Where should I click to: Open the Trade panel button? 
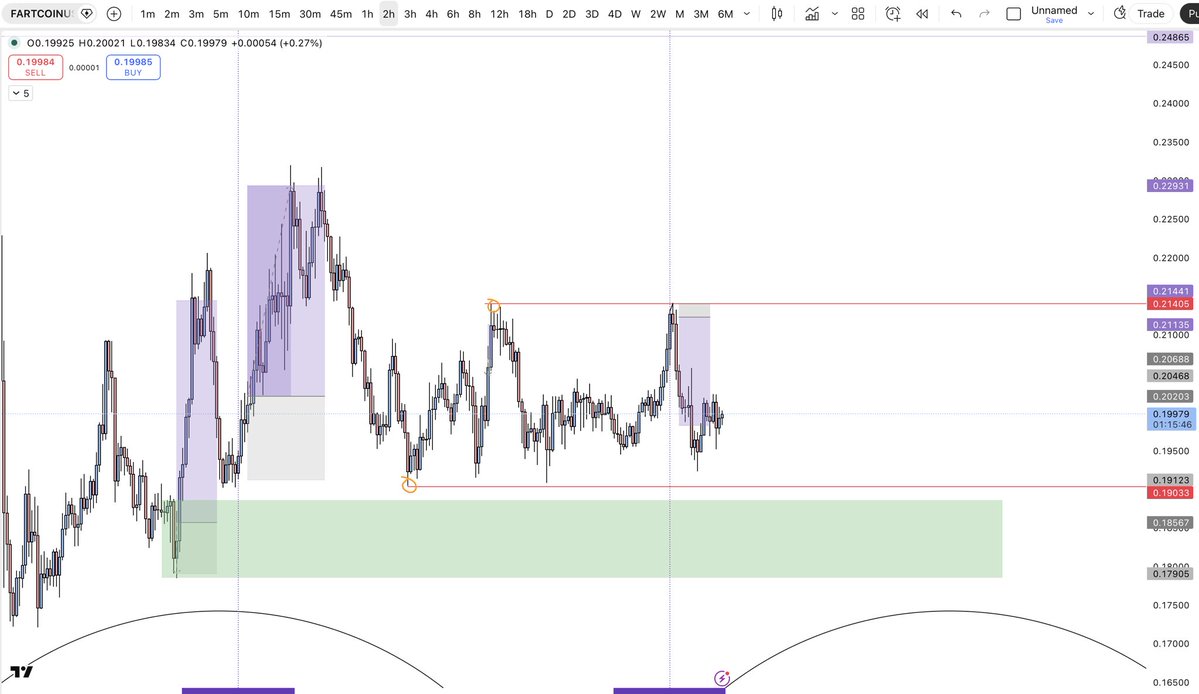coord(1150,14)
